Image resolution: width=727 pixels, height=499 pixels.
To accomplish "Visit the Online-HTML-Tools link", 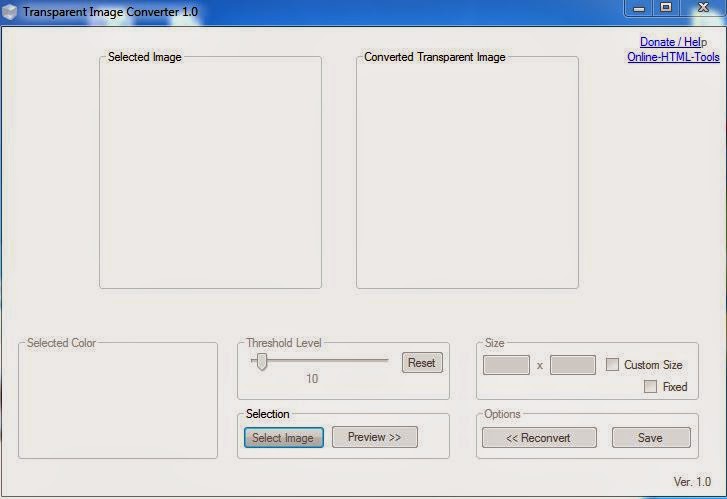I will point(673,57).
